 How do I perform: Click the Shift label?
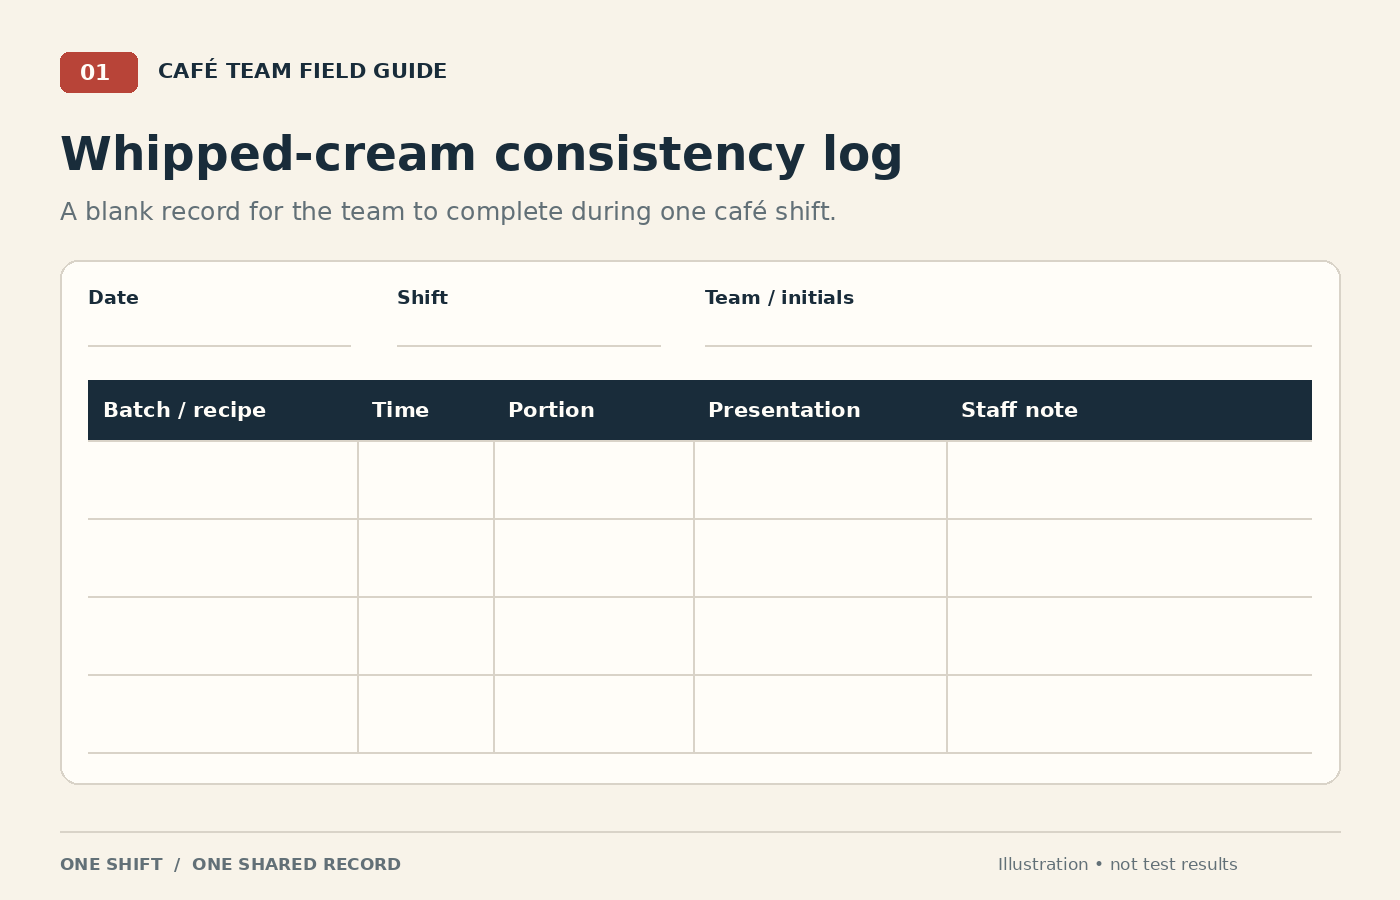pyautogui.click(x=422, y=298)
